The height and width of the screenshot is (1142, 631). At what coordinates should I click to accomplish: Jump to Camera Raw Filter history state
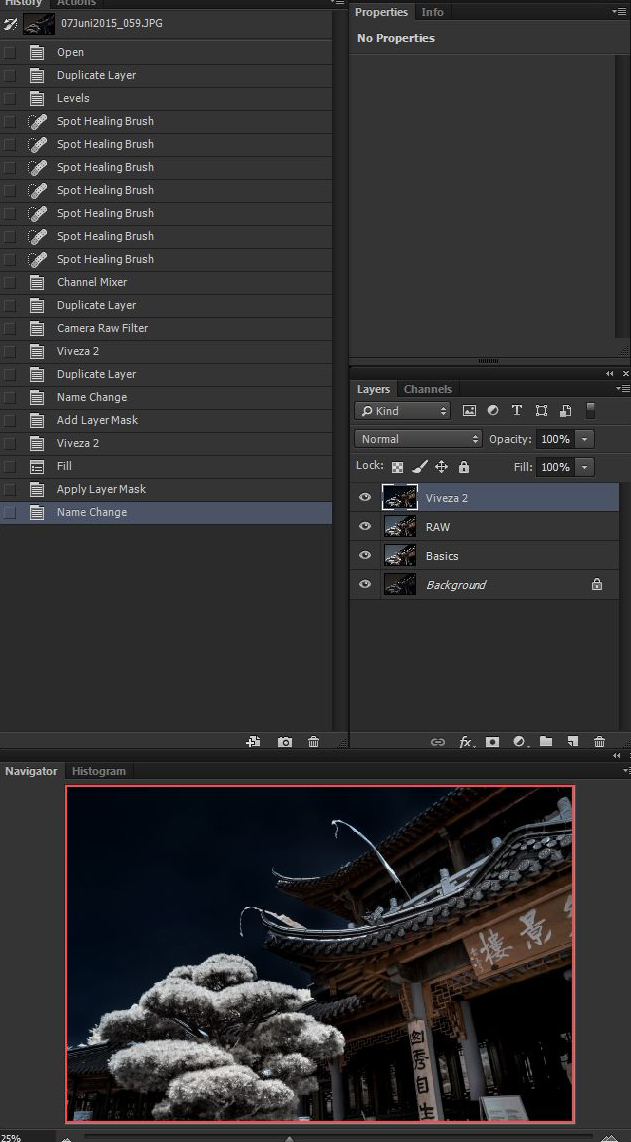[102, 328]
